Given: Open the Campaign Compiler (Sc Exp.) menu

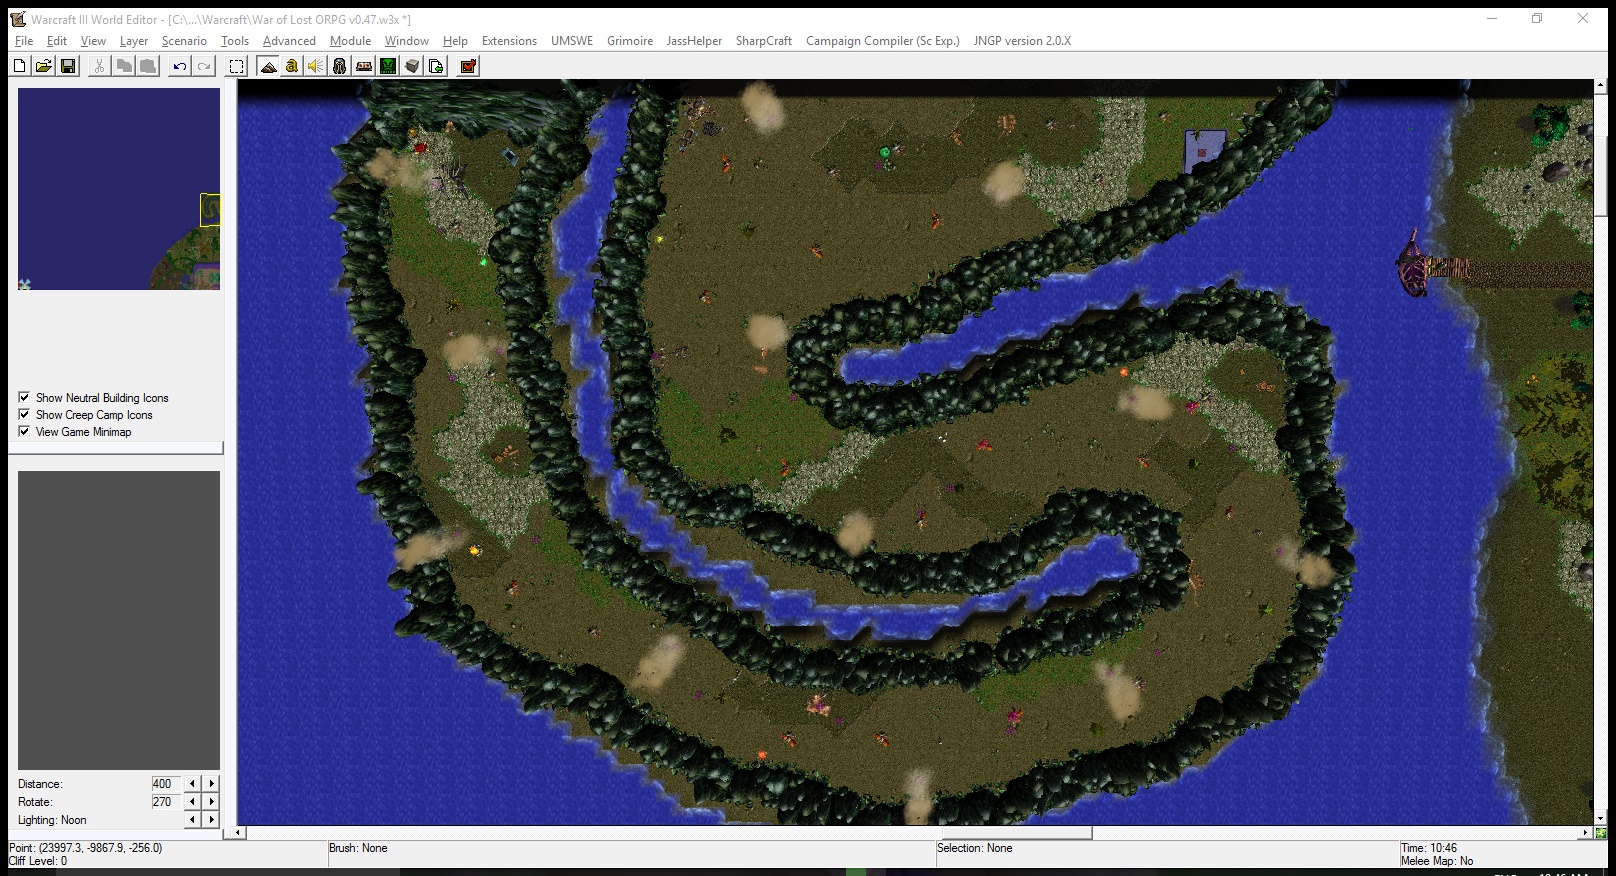Looking at the screenshot, I should coord(883,41).
